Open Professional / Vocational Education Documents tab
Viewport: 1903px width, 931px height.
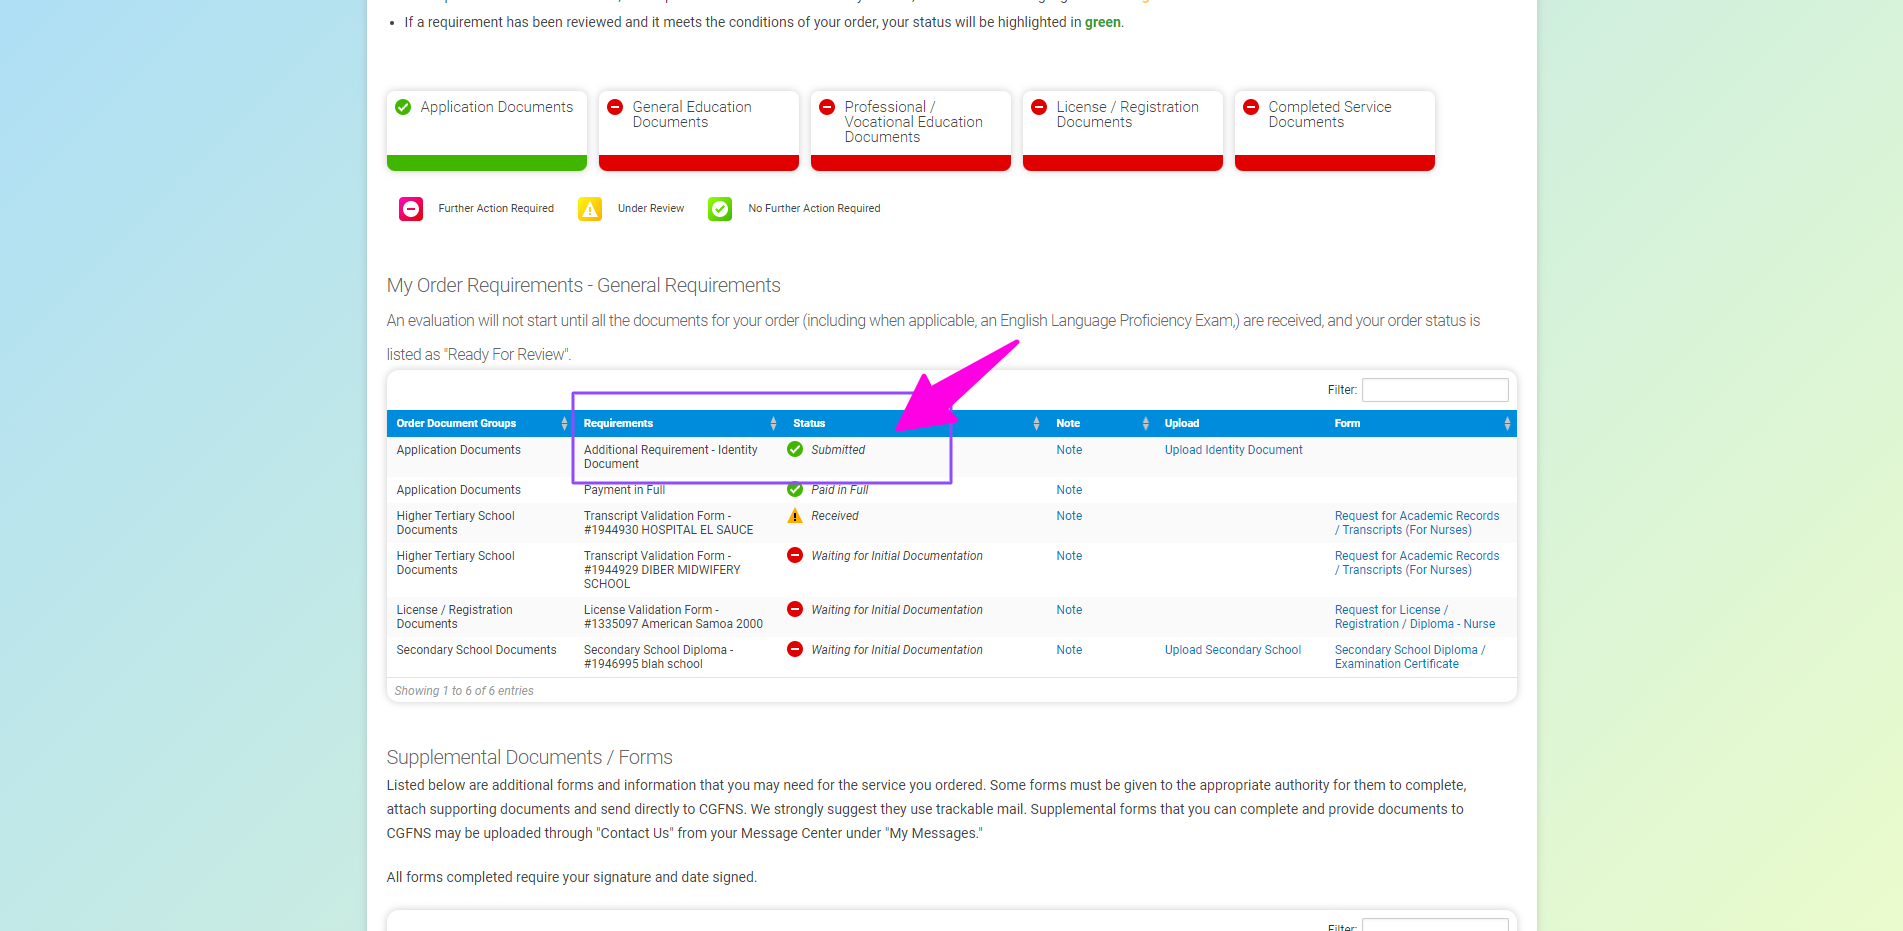(x=911, y=122)
